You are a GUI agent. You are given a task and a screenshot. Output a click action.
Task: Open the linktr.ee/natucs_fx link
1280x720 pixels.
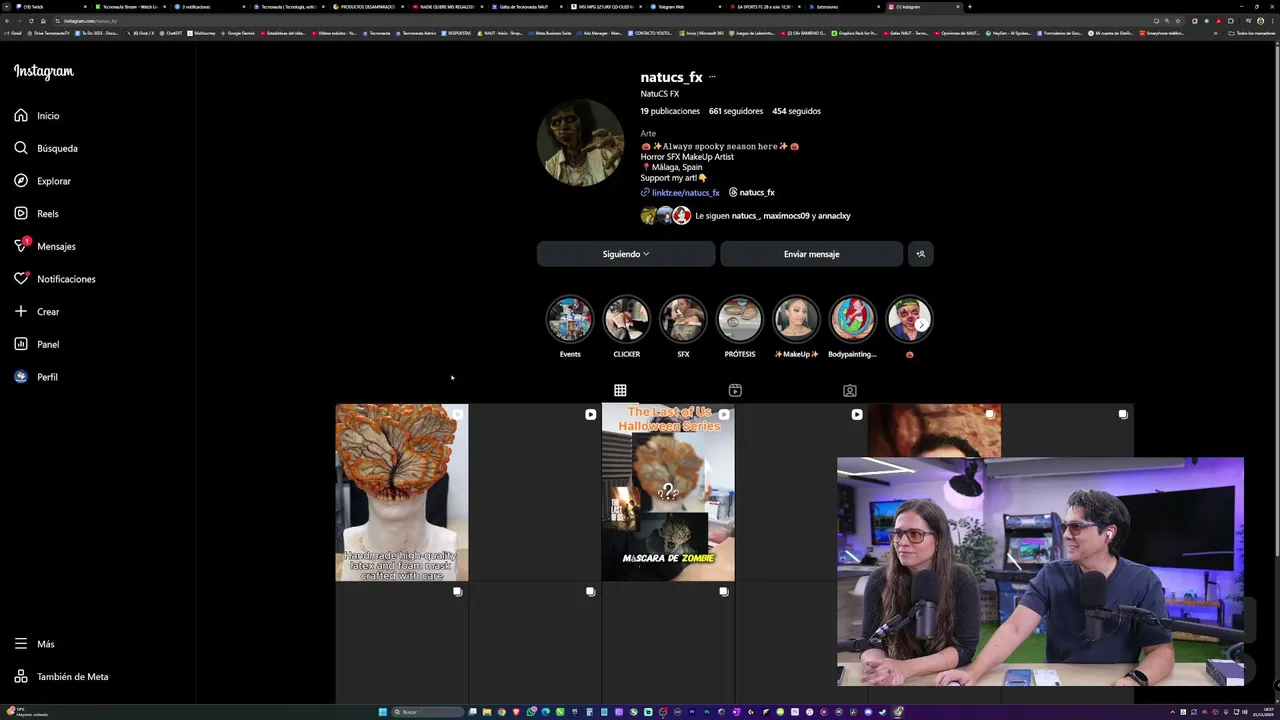point(680,192)
